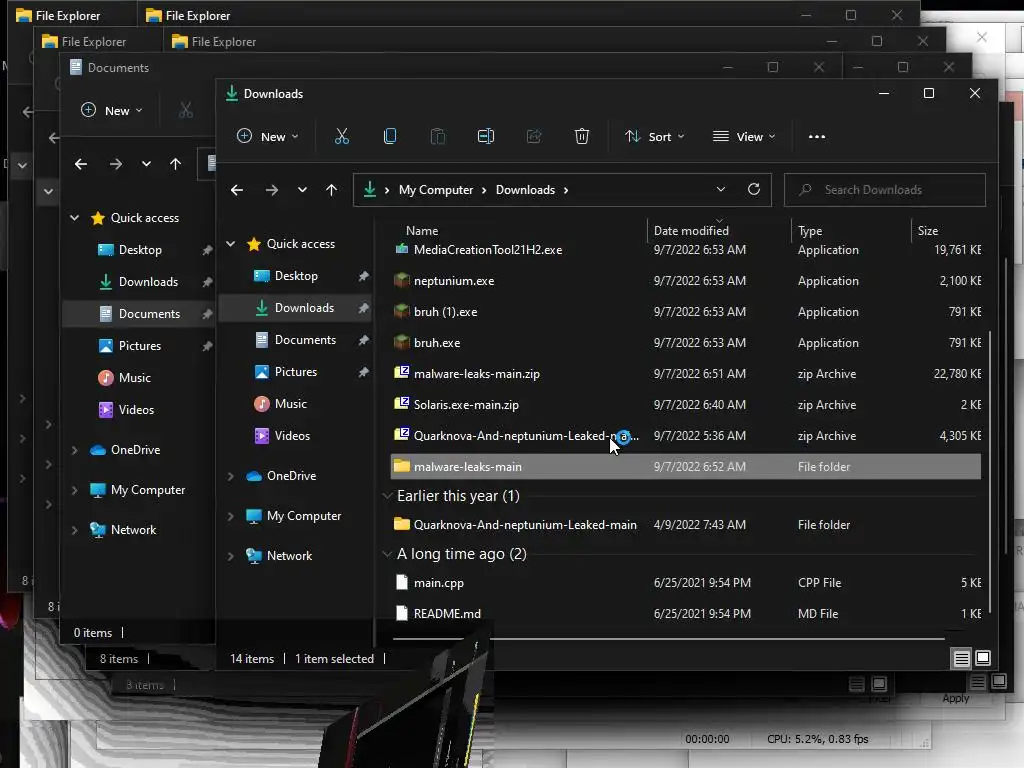
Task: Select Music in Downloads window sidebar
Action: [x=291, y=404]
